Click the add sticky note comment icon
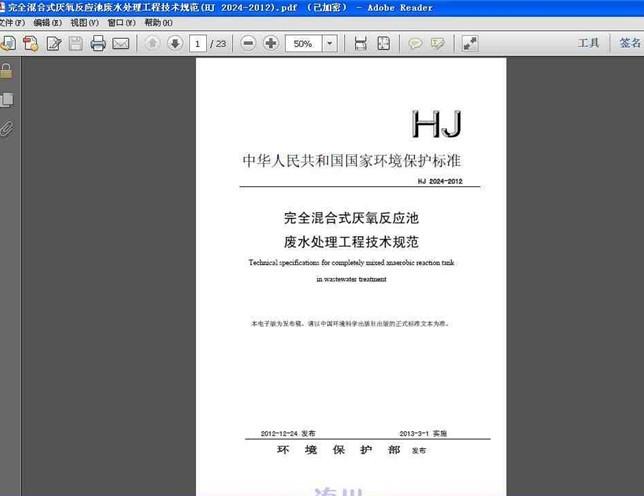Image resolution: width=644 pixels, height=496 pixels. [415, 43]
